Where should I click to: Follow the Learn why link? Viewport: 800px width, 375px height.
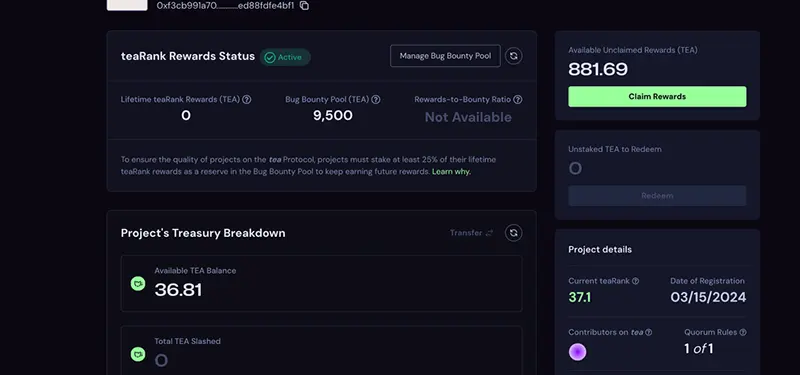click(452, 171)
